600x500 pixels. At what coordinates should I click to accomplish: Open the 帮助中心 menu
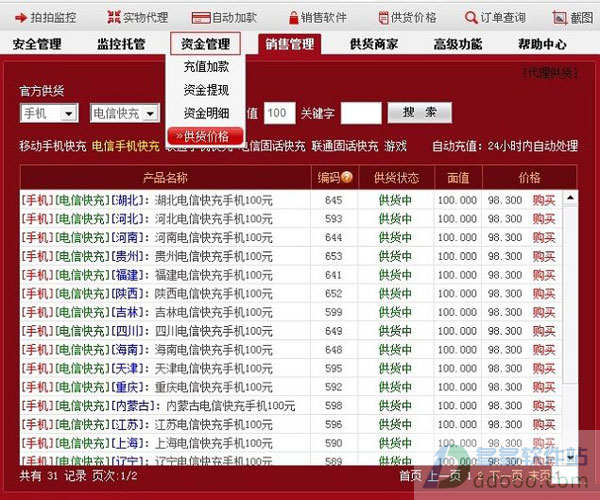542,44
